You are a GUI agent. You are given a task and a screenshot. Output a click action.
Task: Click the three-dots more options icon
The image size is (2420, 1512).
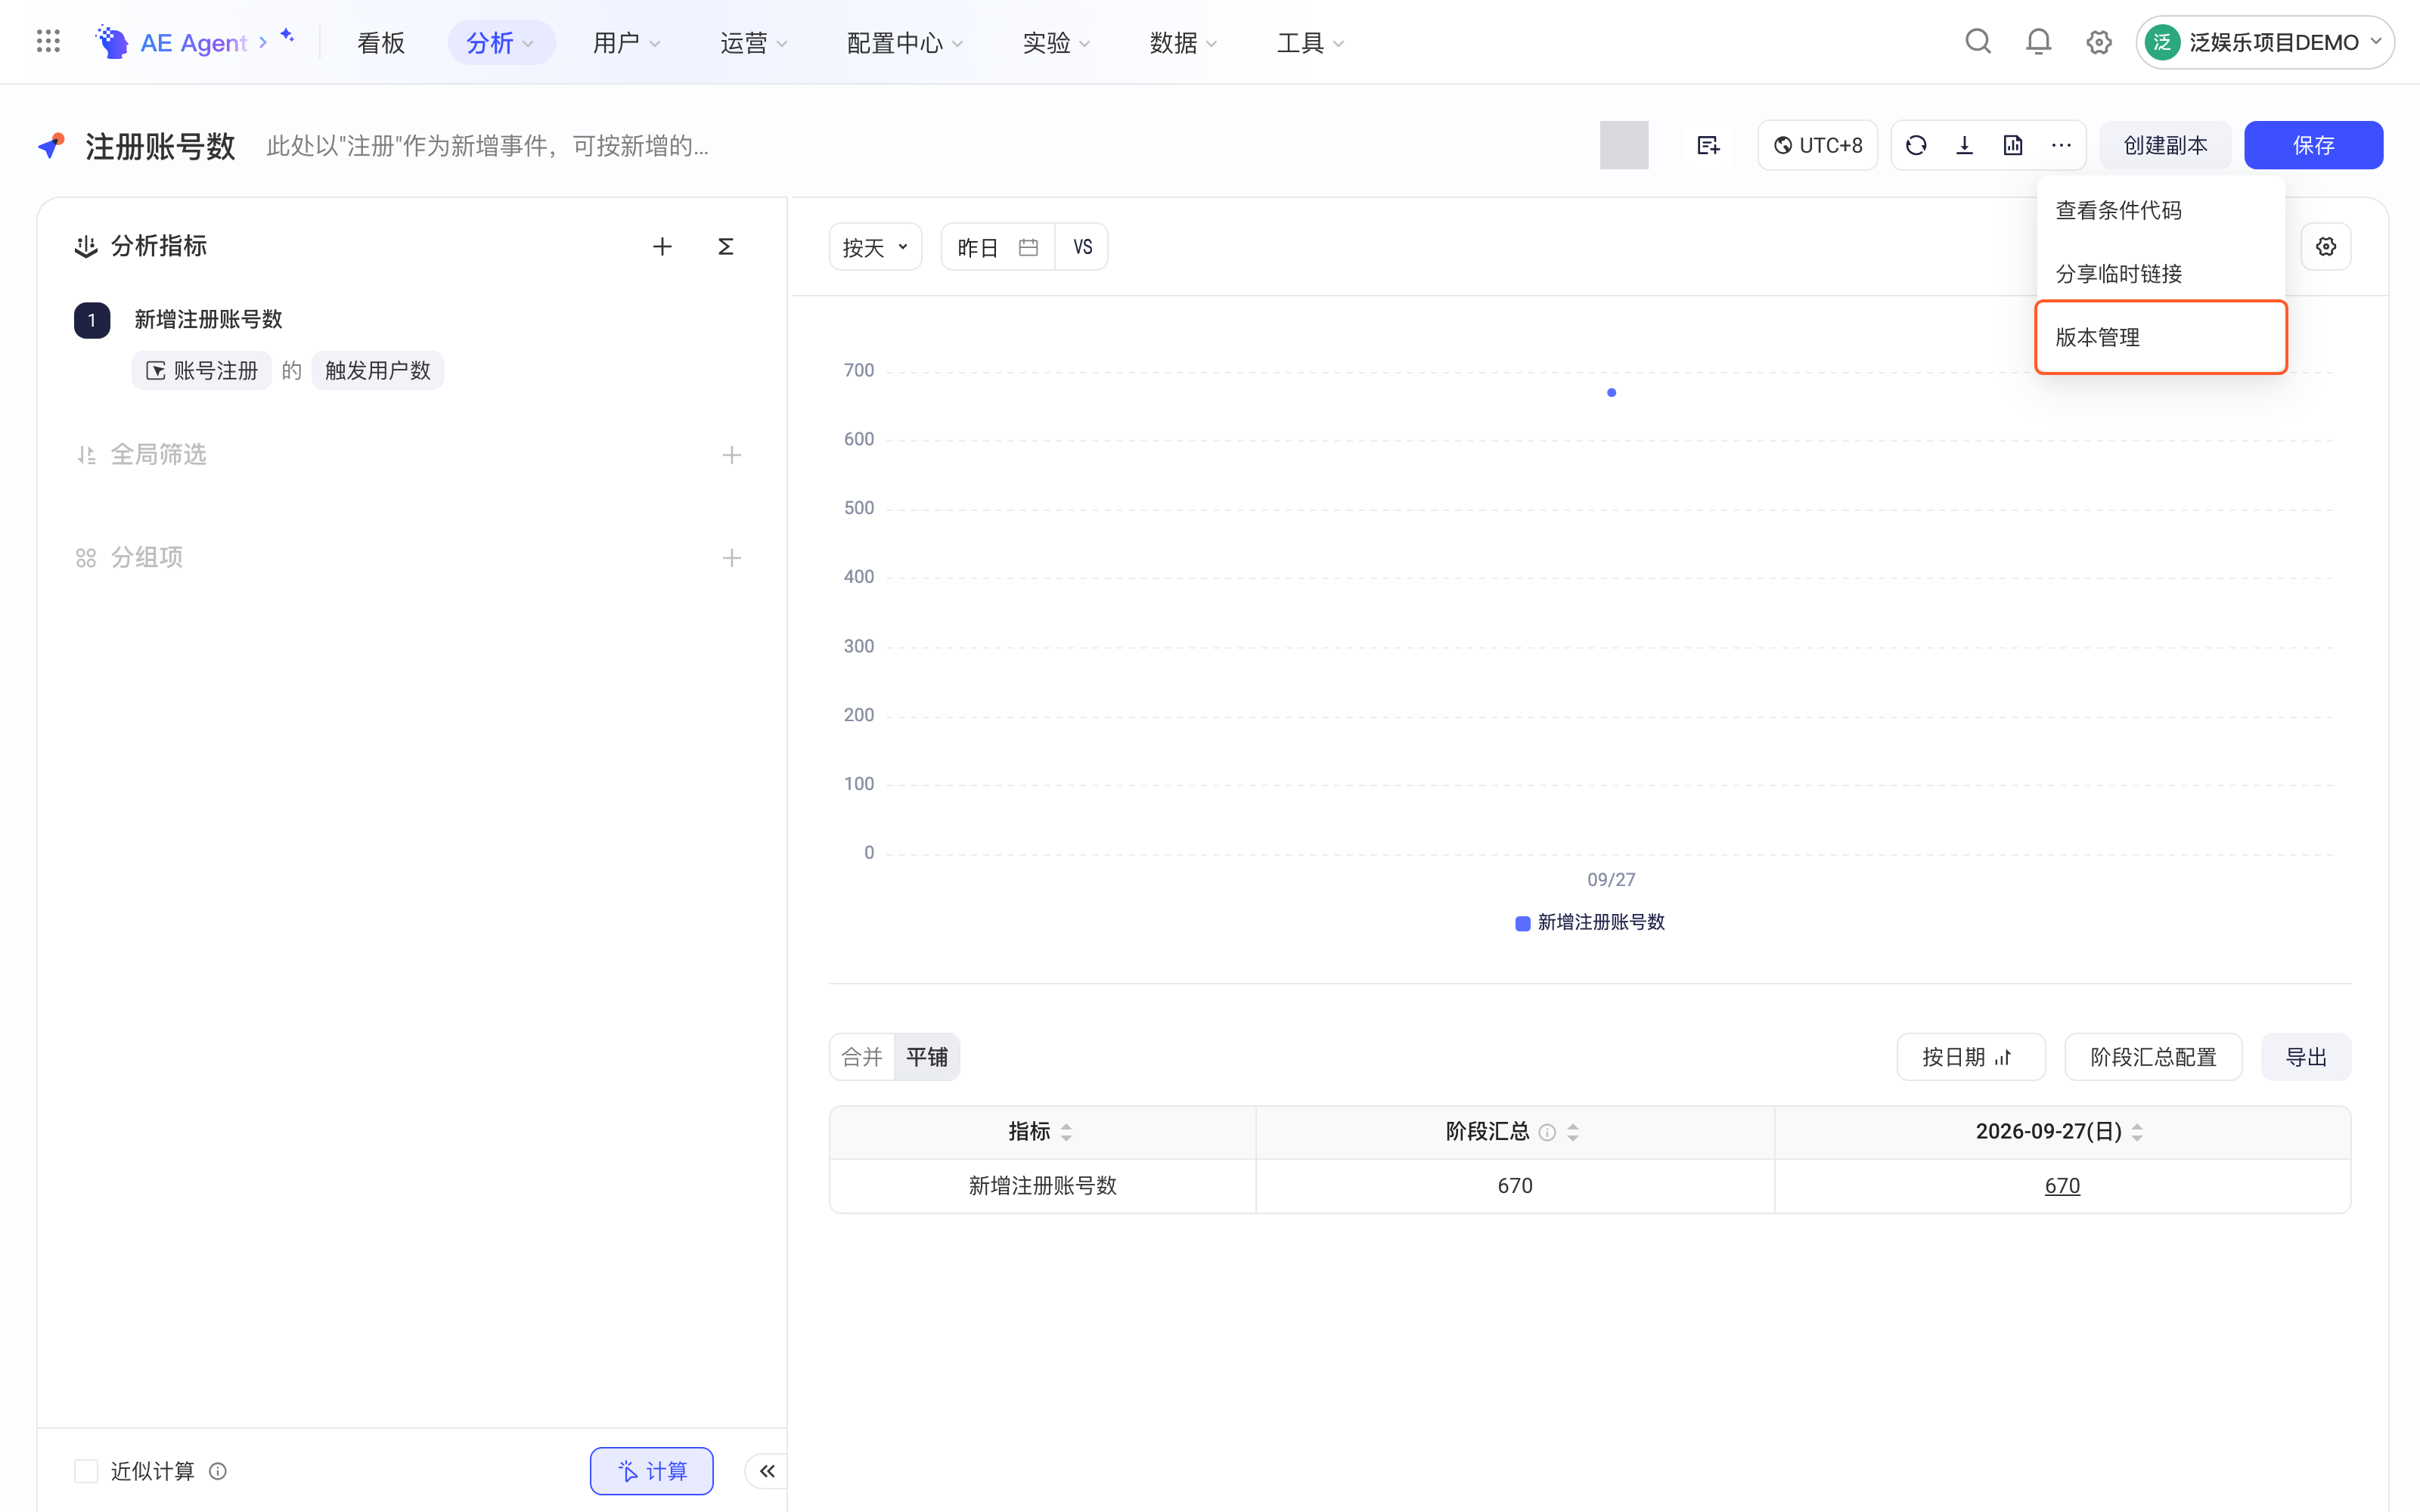2061,146
